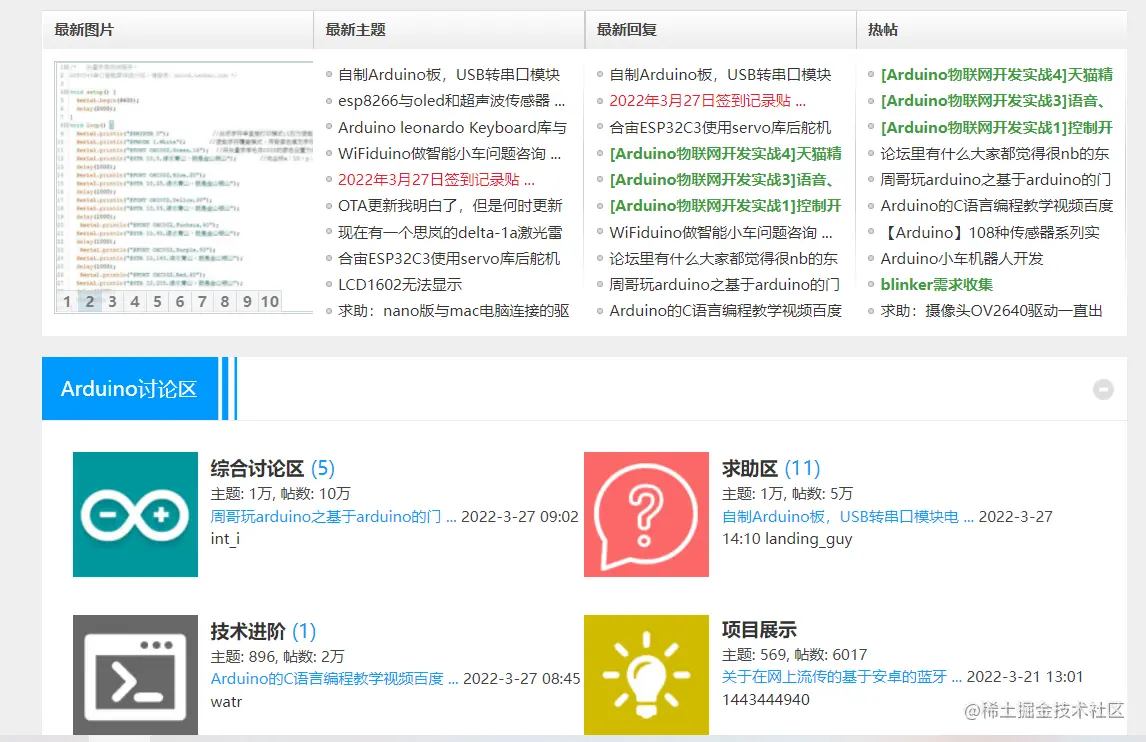Show slide 9 in image carousel

coord(247,301)
